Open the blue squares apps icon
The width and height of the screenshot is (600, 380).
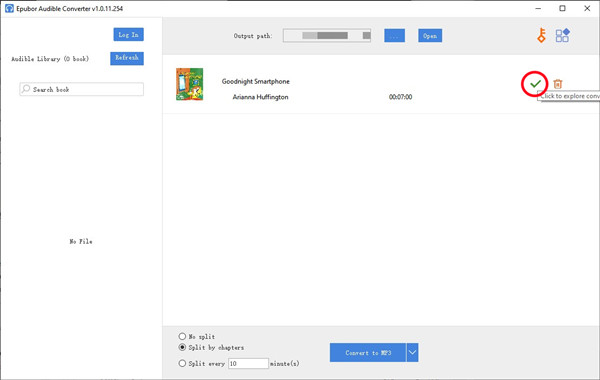[562, 36]
